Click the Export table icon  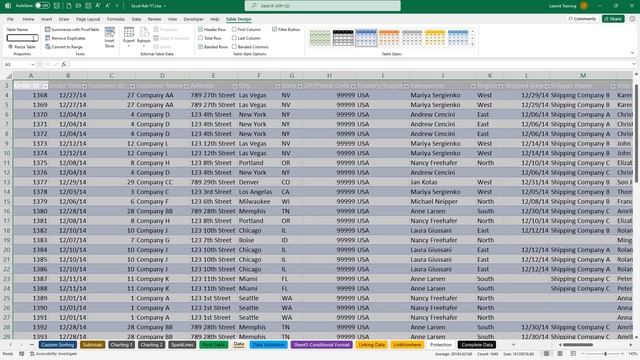pyautogui.click(x=129, y=33)
